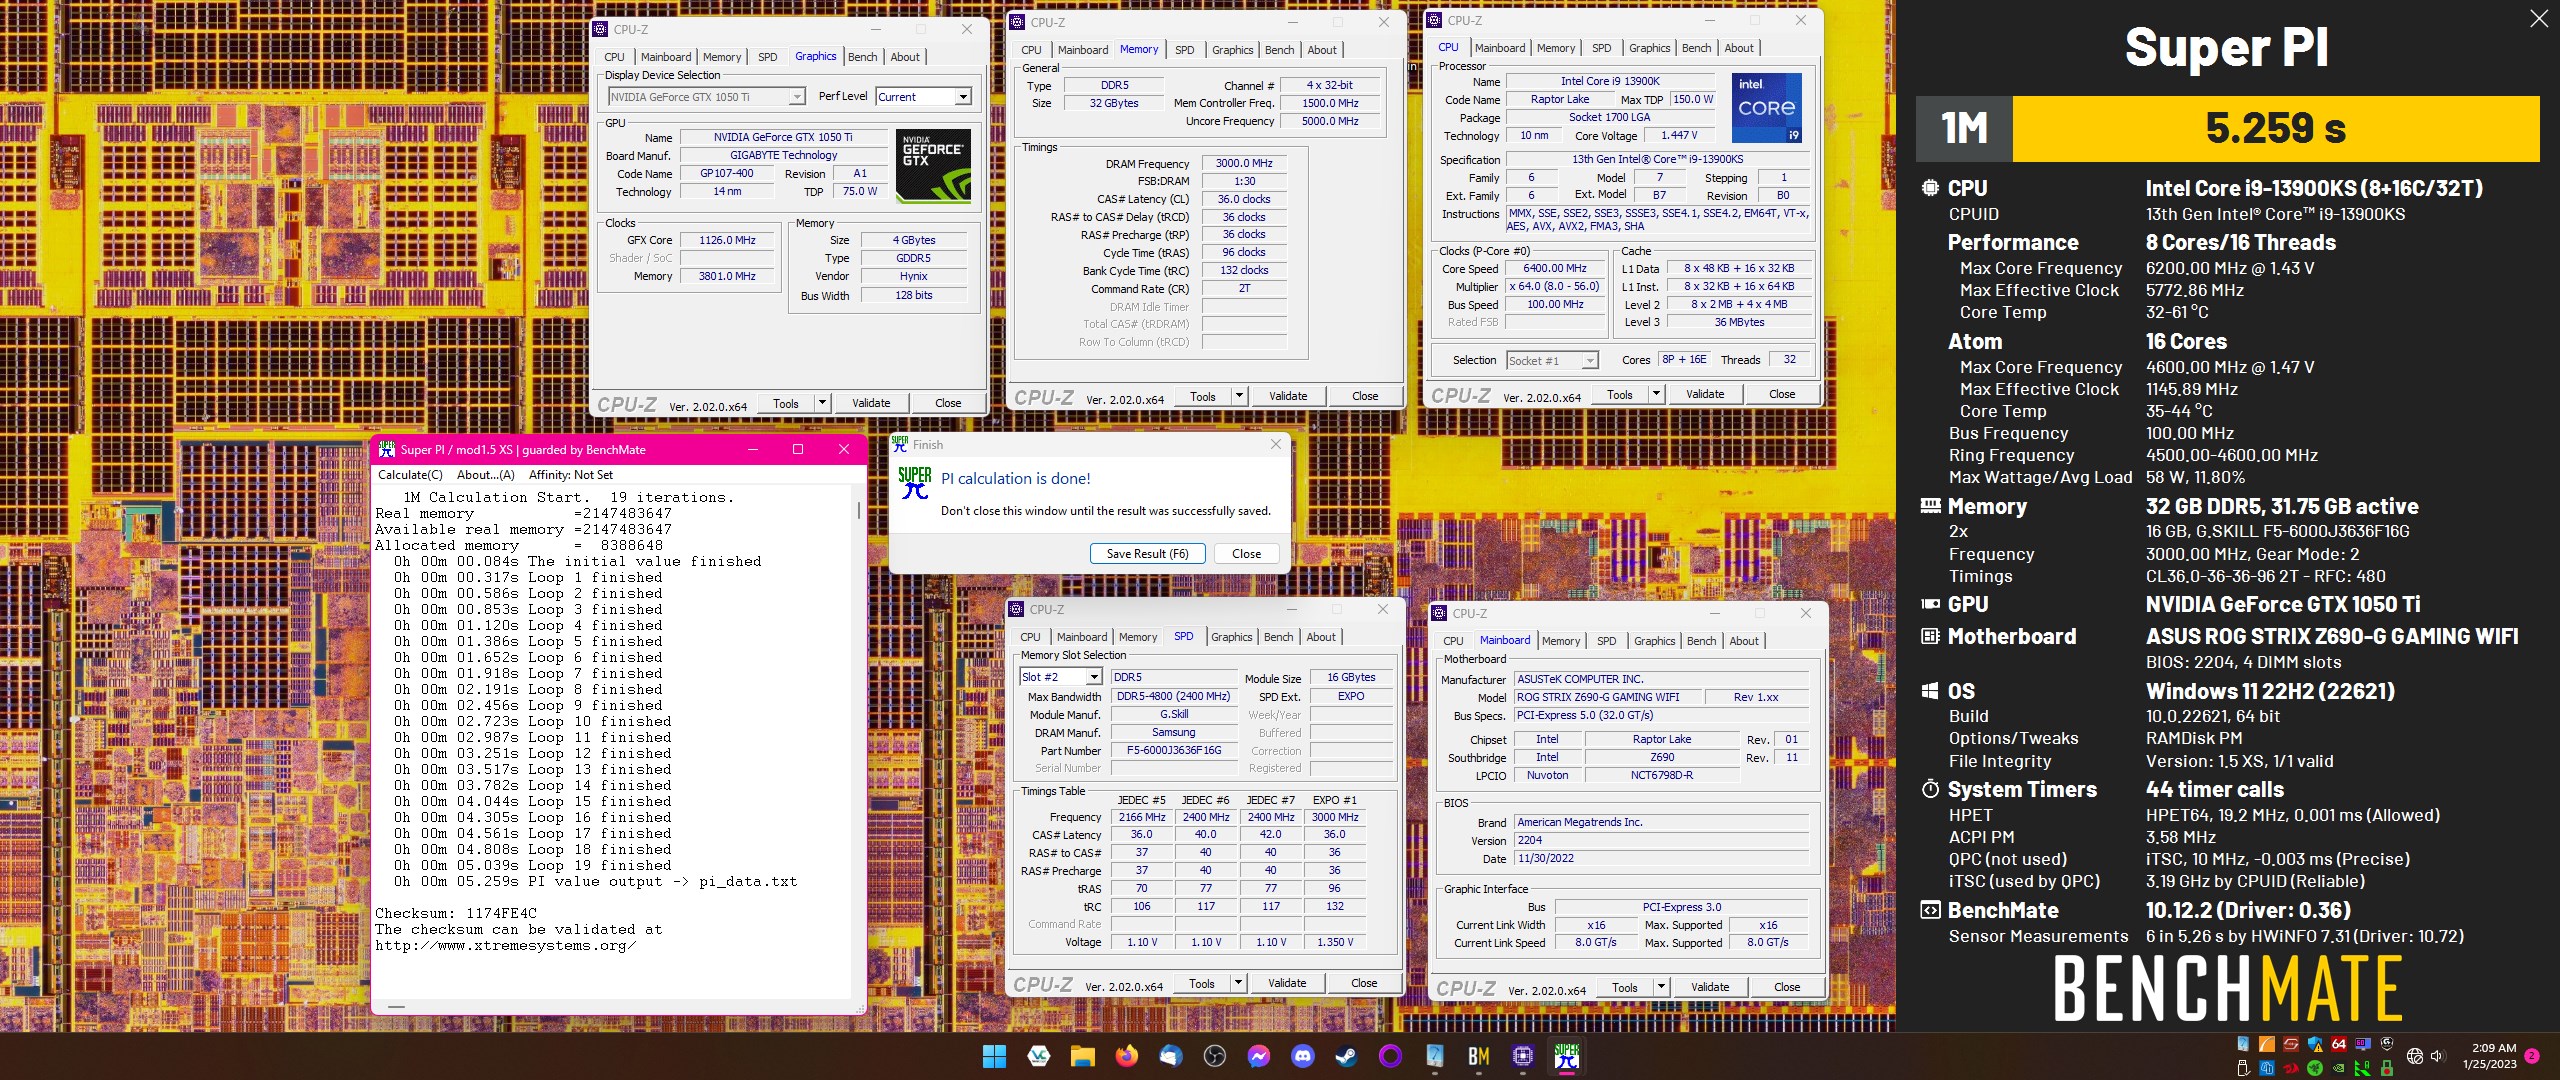Open the NVIDIA tray icon
Screen dimensions: 2560x1080
pyautogui.click(x=2339, y=1068)
